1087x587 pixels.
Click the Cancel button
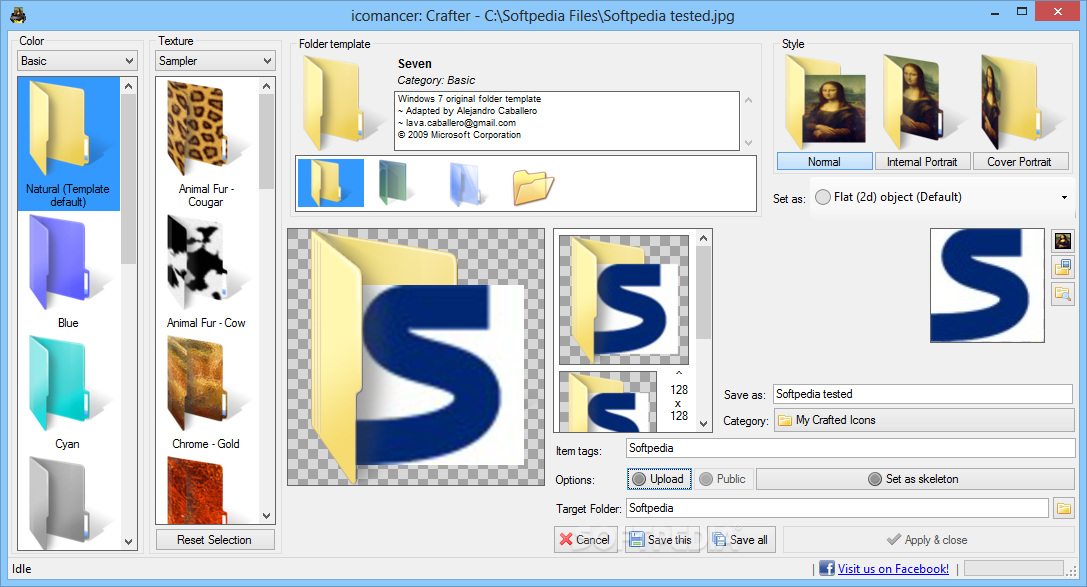[x=585, y=539]
